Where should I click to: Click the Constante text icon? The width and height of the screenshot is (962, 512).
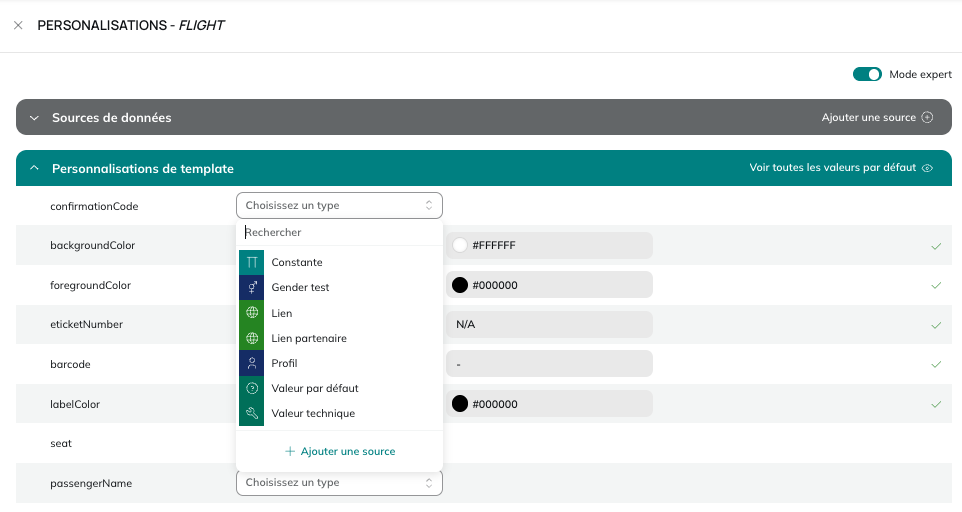(x=252, y=262)
